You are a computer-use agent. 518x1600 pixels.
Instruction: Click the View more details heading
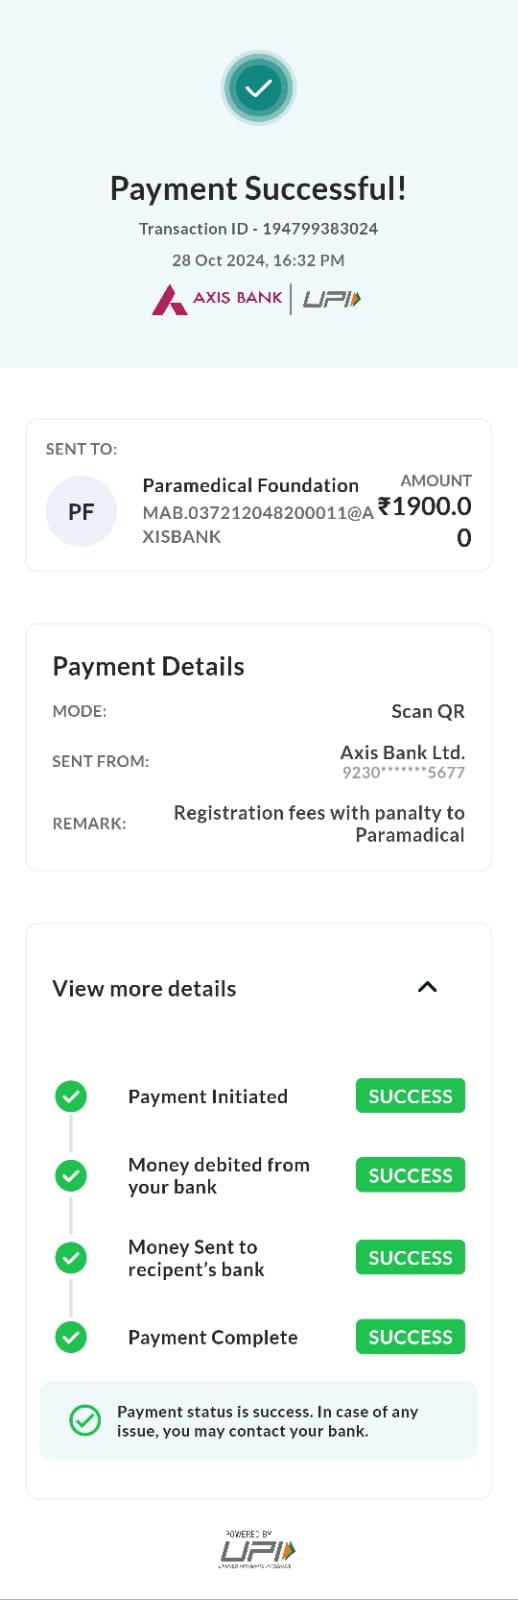pyautogui.click(x=144, y=989)
